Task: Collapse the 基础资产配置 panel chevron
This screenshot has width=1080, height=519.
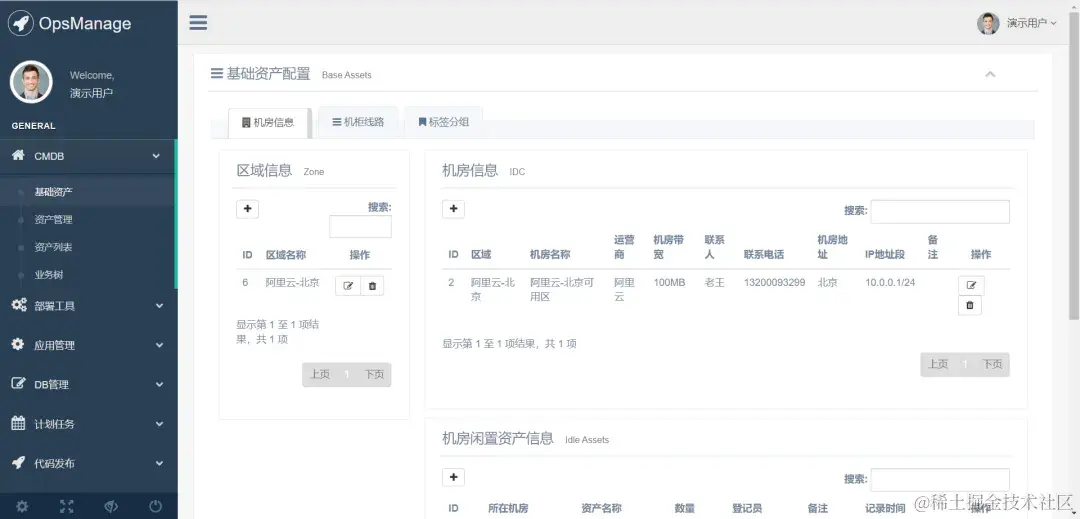Action: tap(990, 74)
